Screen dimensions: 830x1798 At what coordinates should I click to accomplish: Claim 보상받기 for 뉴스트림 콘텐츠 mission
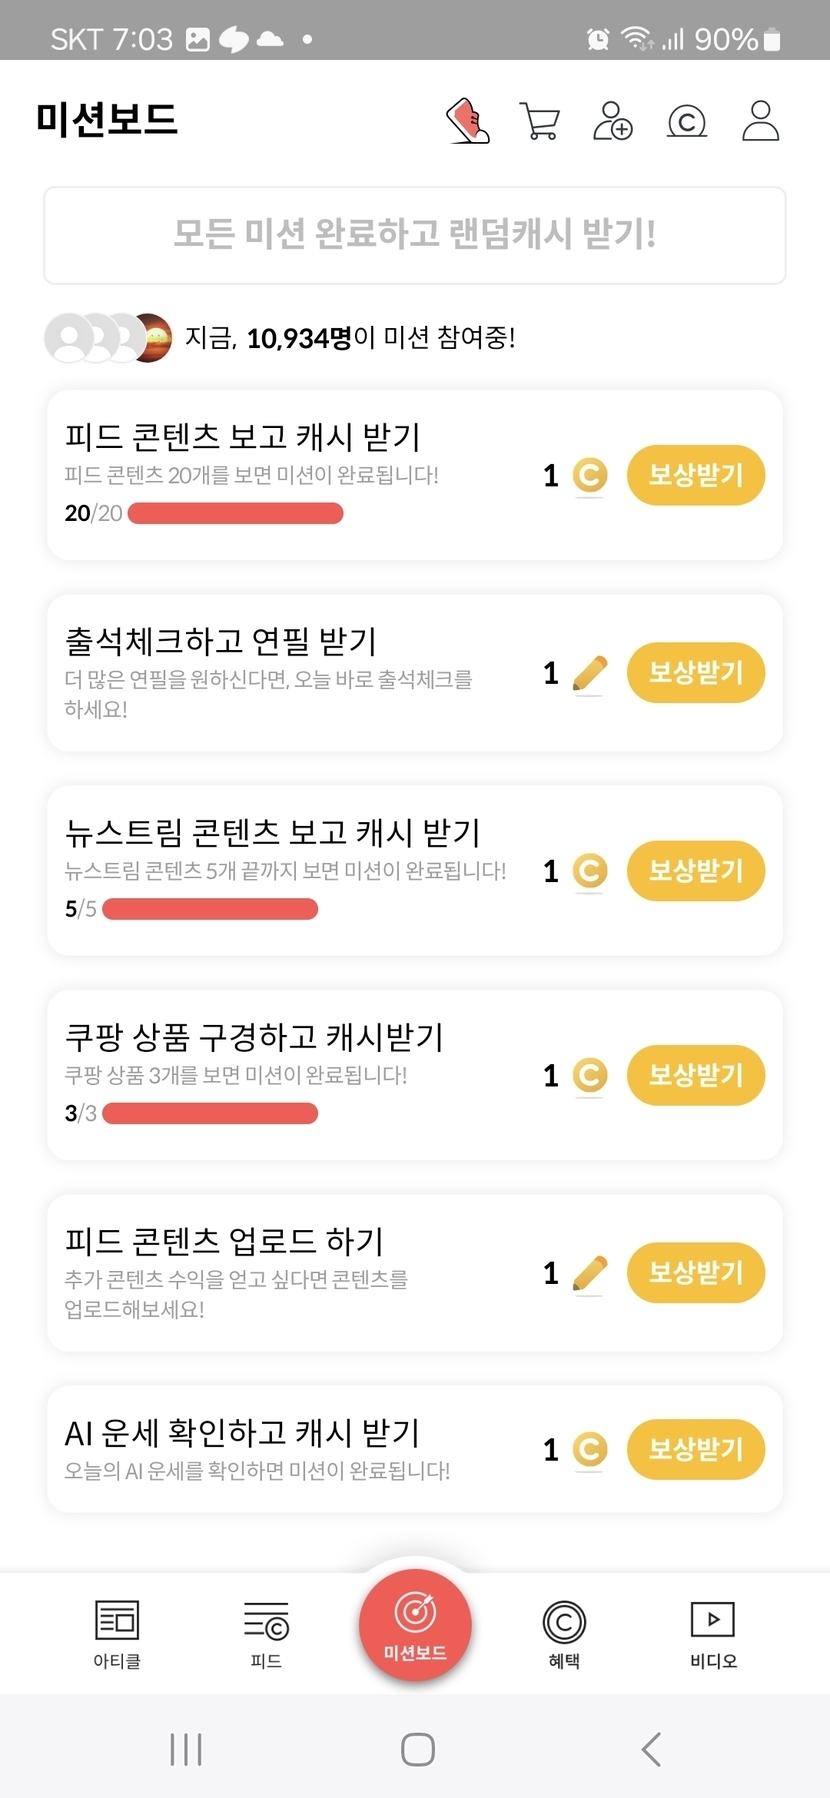coord(696,871)
